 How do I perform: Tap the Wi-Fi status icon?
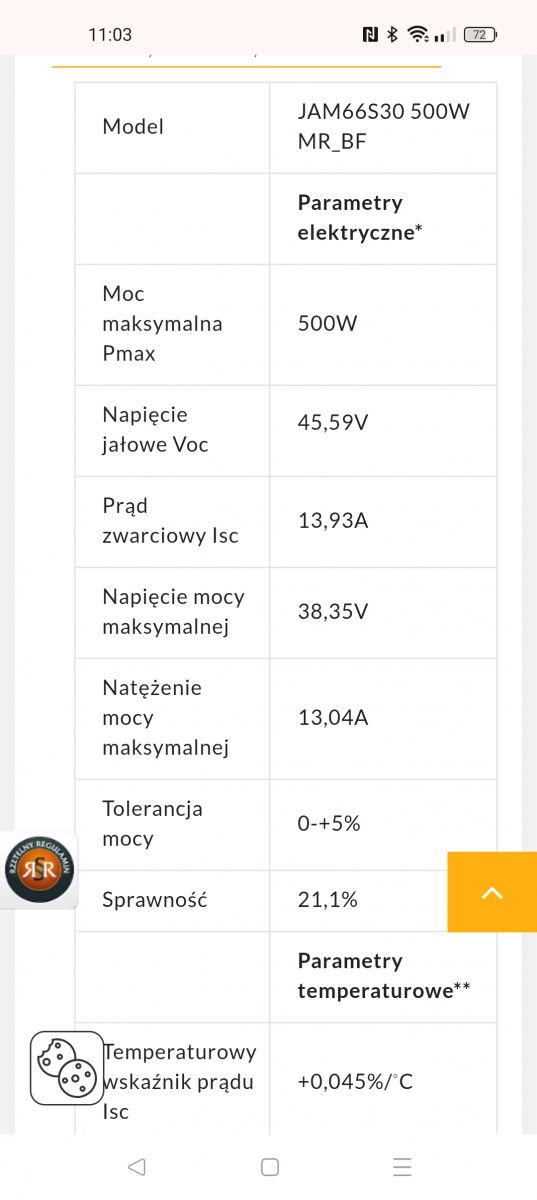point(417,34)
